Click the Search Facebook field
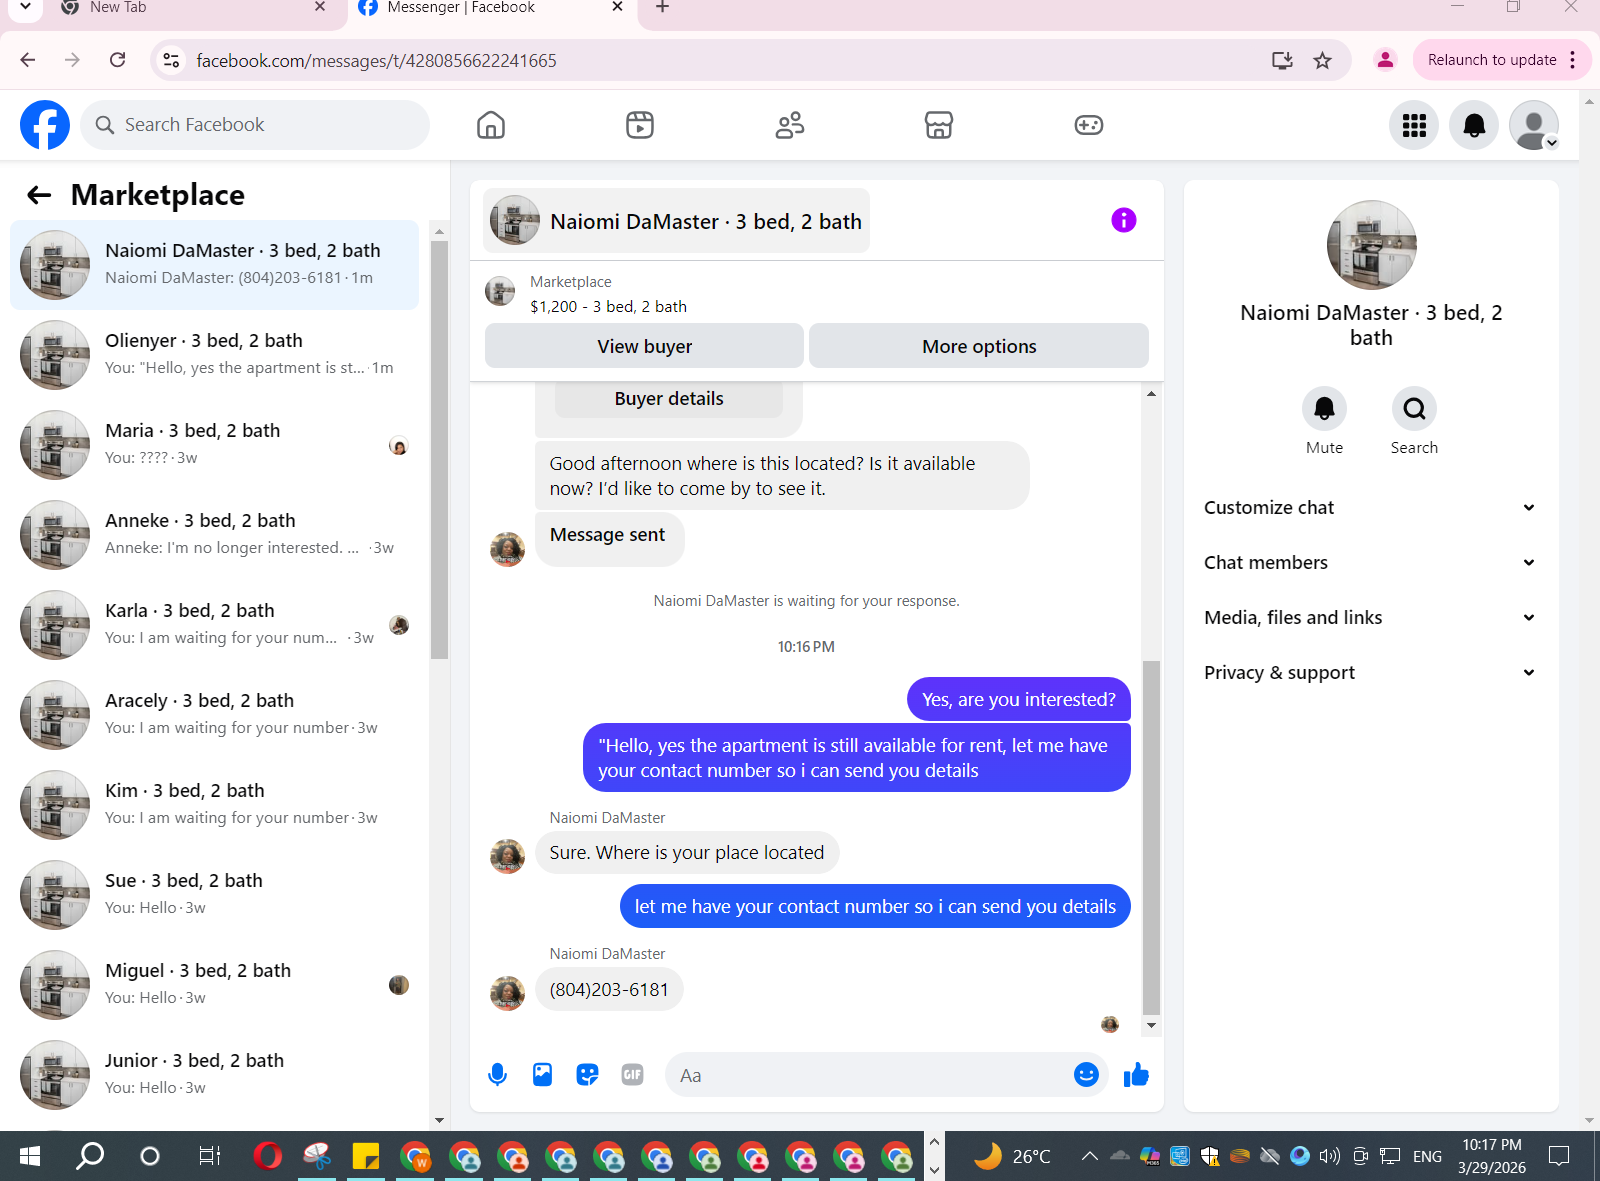This screenshot has width=1600, height=1181. [x=255, y=125]
